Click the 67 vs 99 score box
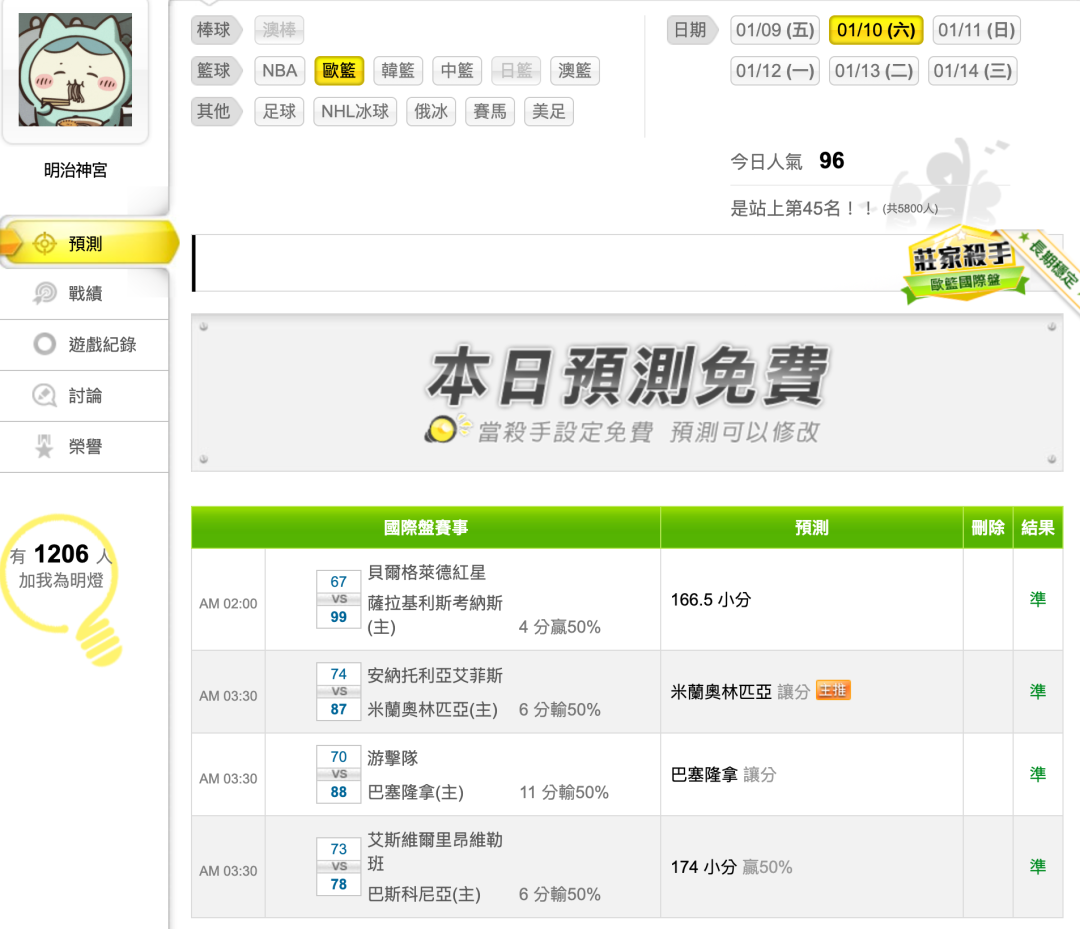 click(x=338, y=599)
